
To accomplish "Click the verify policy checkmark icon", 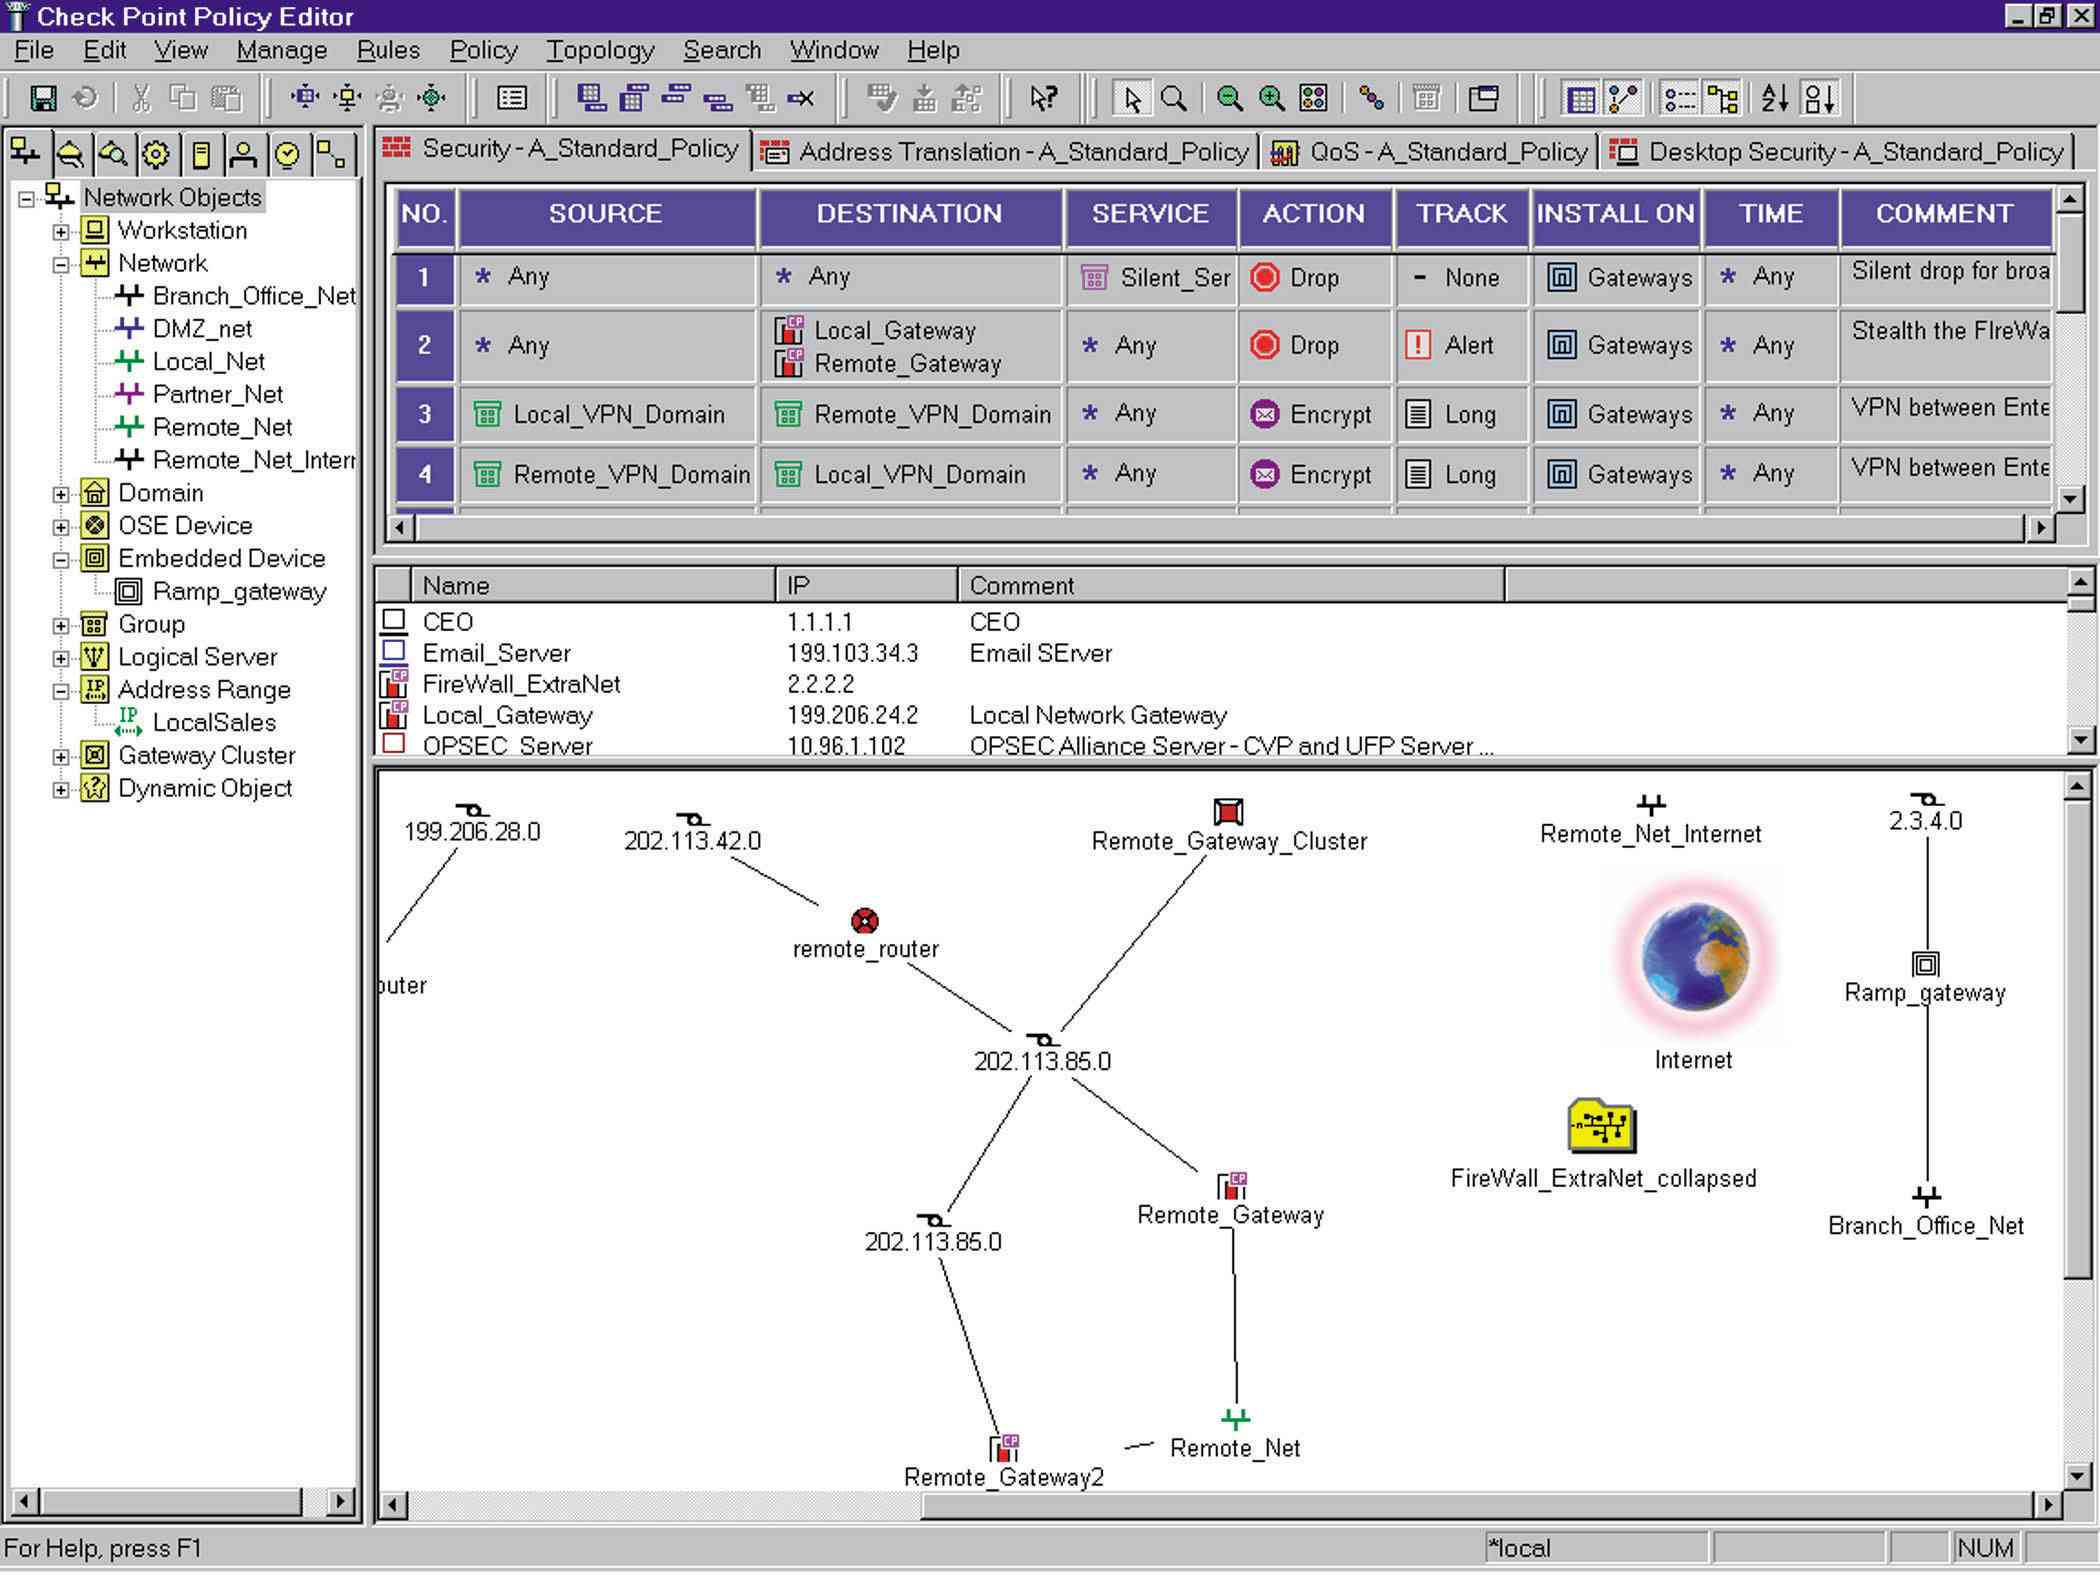I will 881,98.
